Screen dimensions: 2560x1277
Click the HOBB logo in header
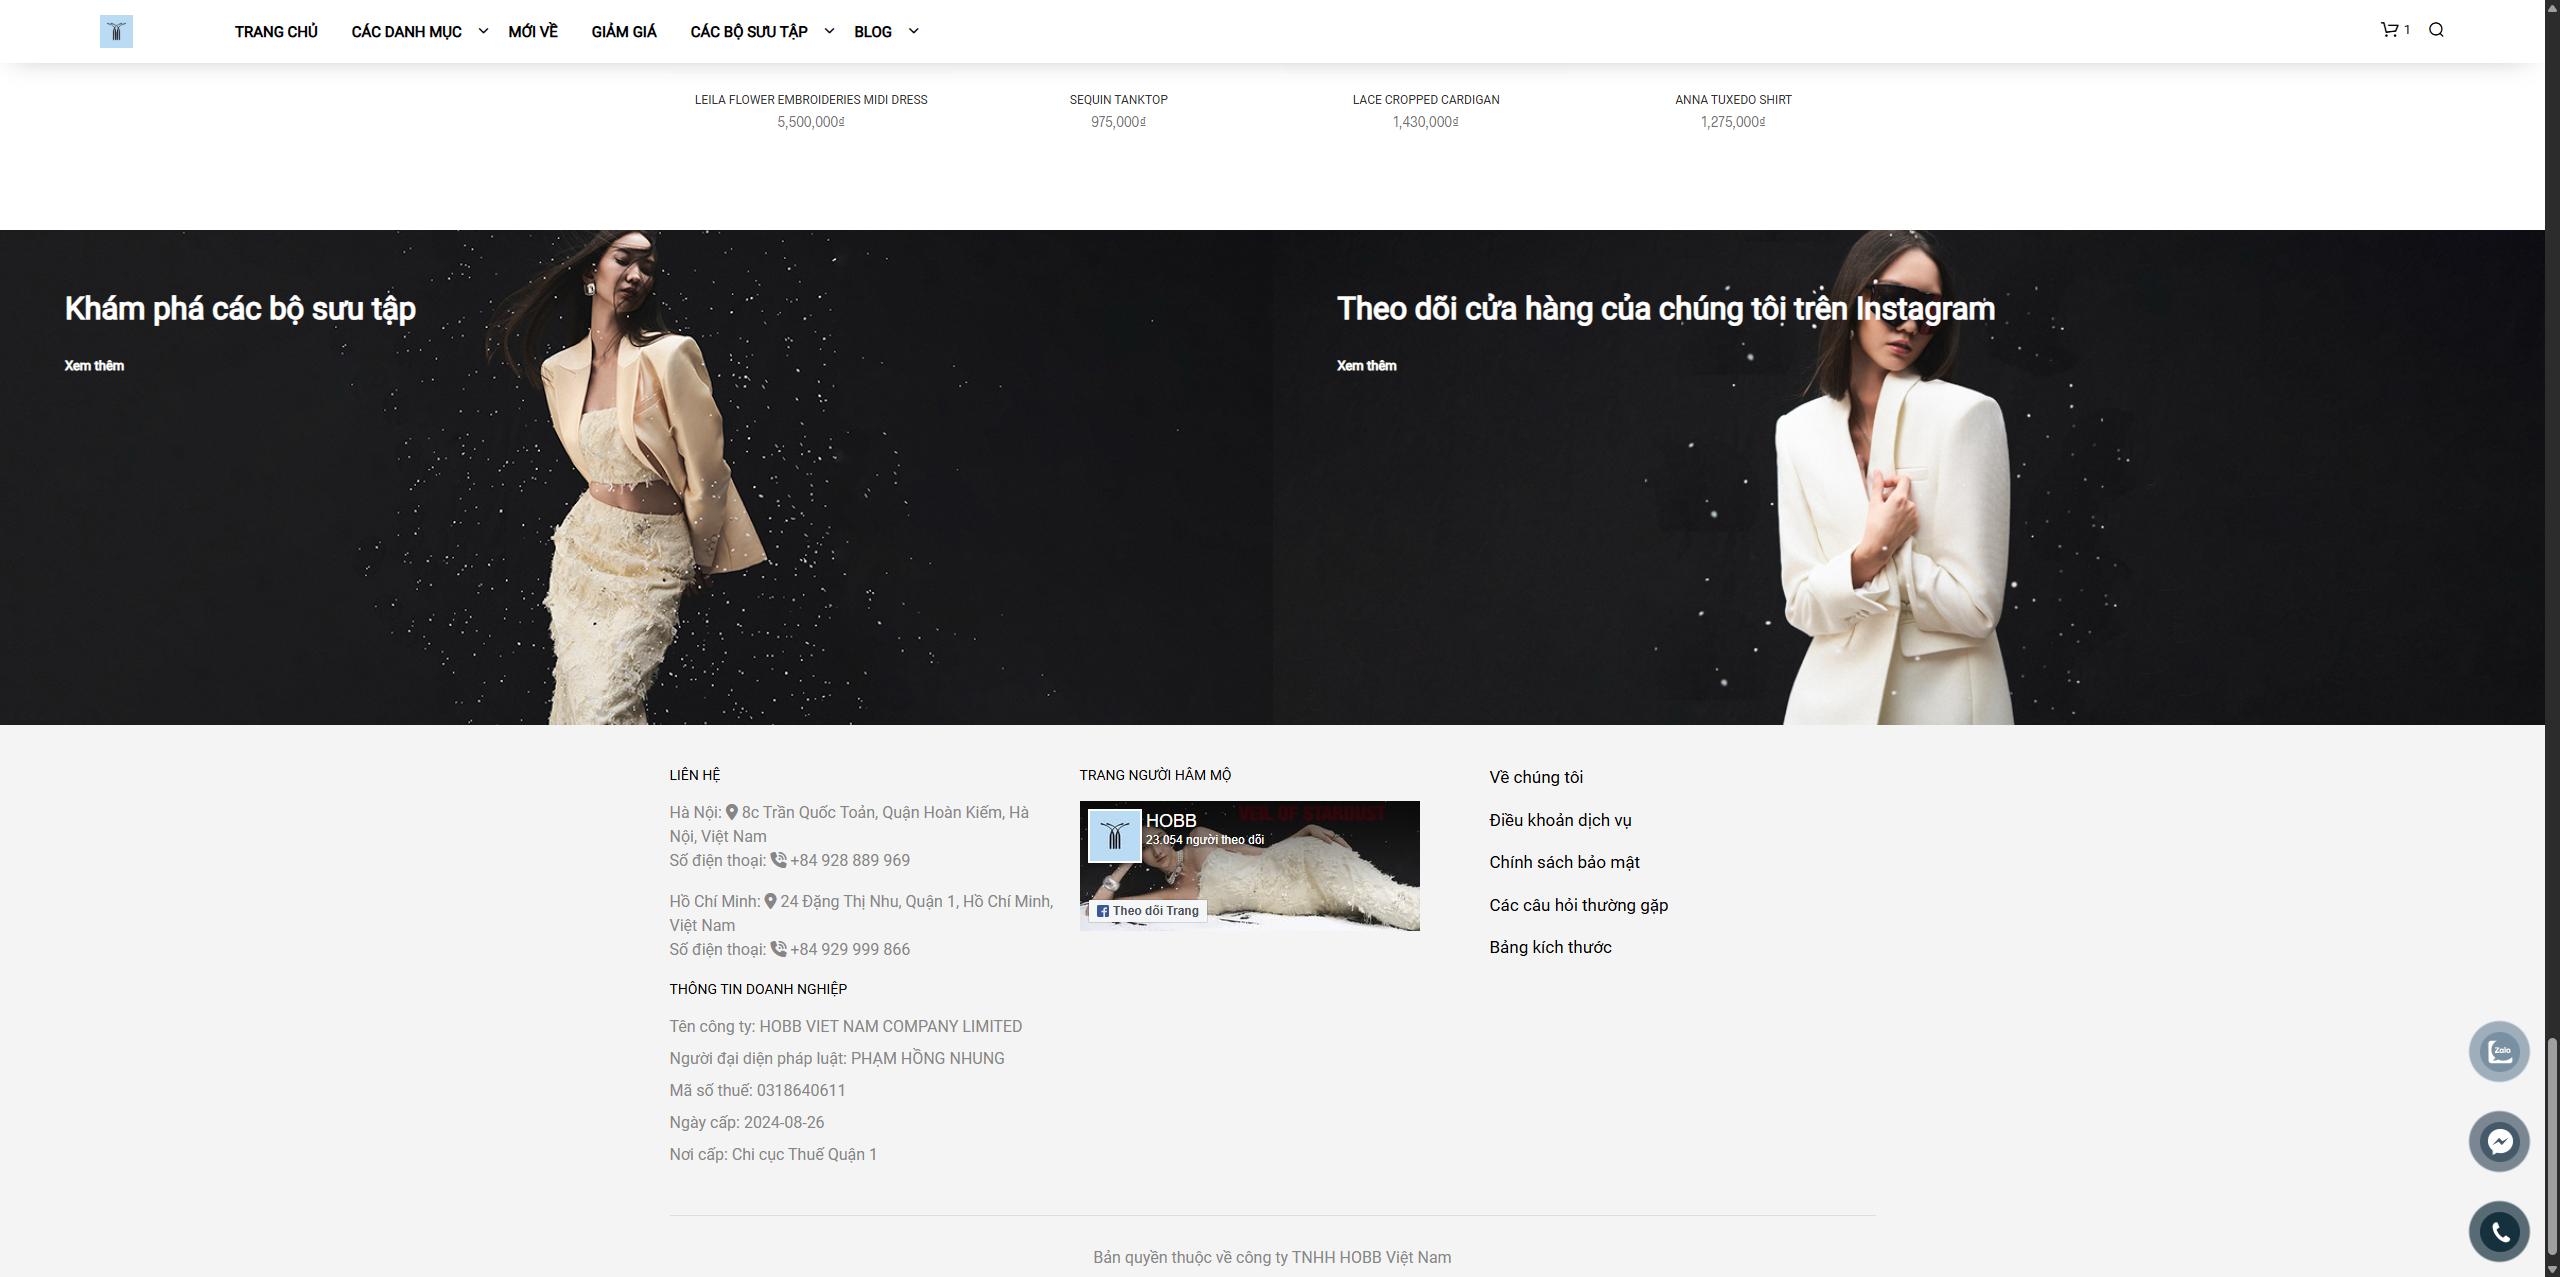116,31
